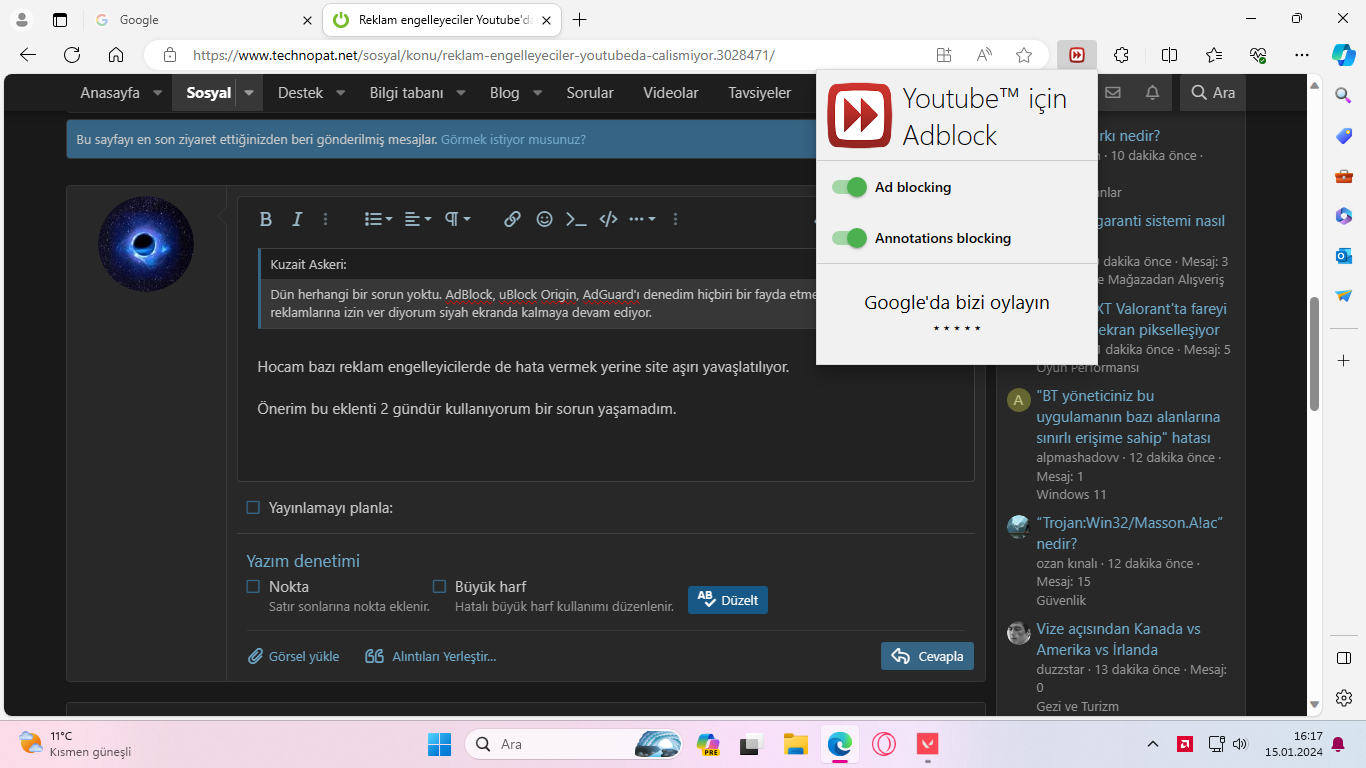Launch Opera from the taskbar
The image size is (1366, 768).
(883, 744)
